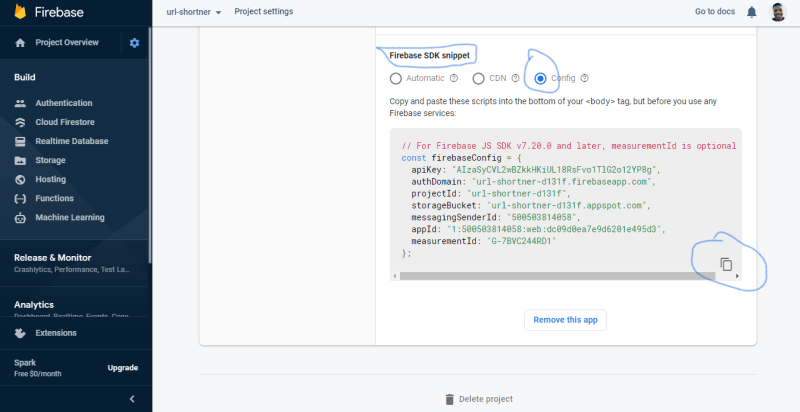Image resolution: width=800 pixels, height=412 pixels.
Task: Click the storageBucket line in config
Action: click(531, 205)
